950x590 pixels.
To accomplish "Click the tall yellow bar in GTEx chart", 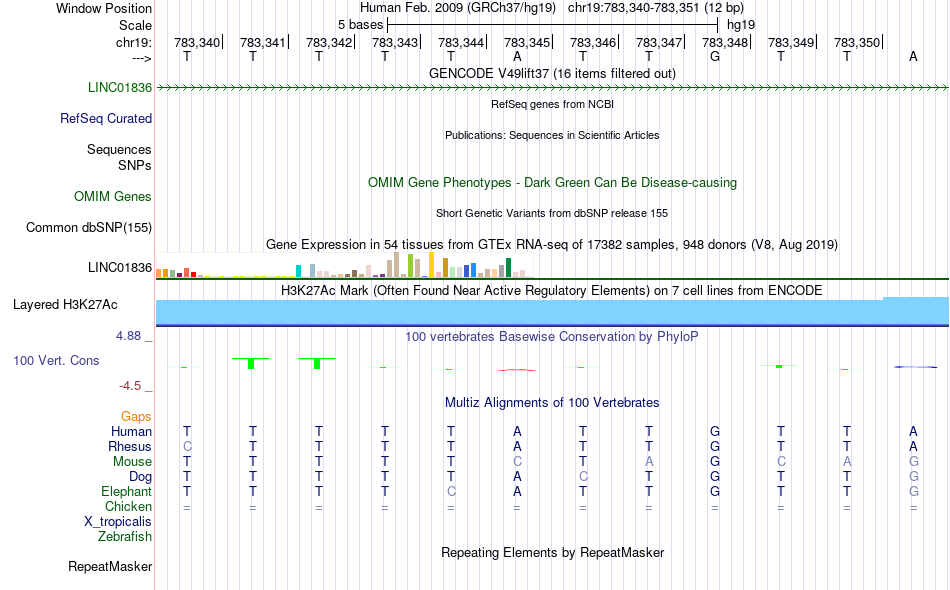I will coord(431,265).
